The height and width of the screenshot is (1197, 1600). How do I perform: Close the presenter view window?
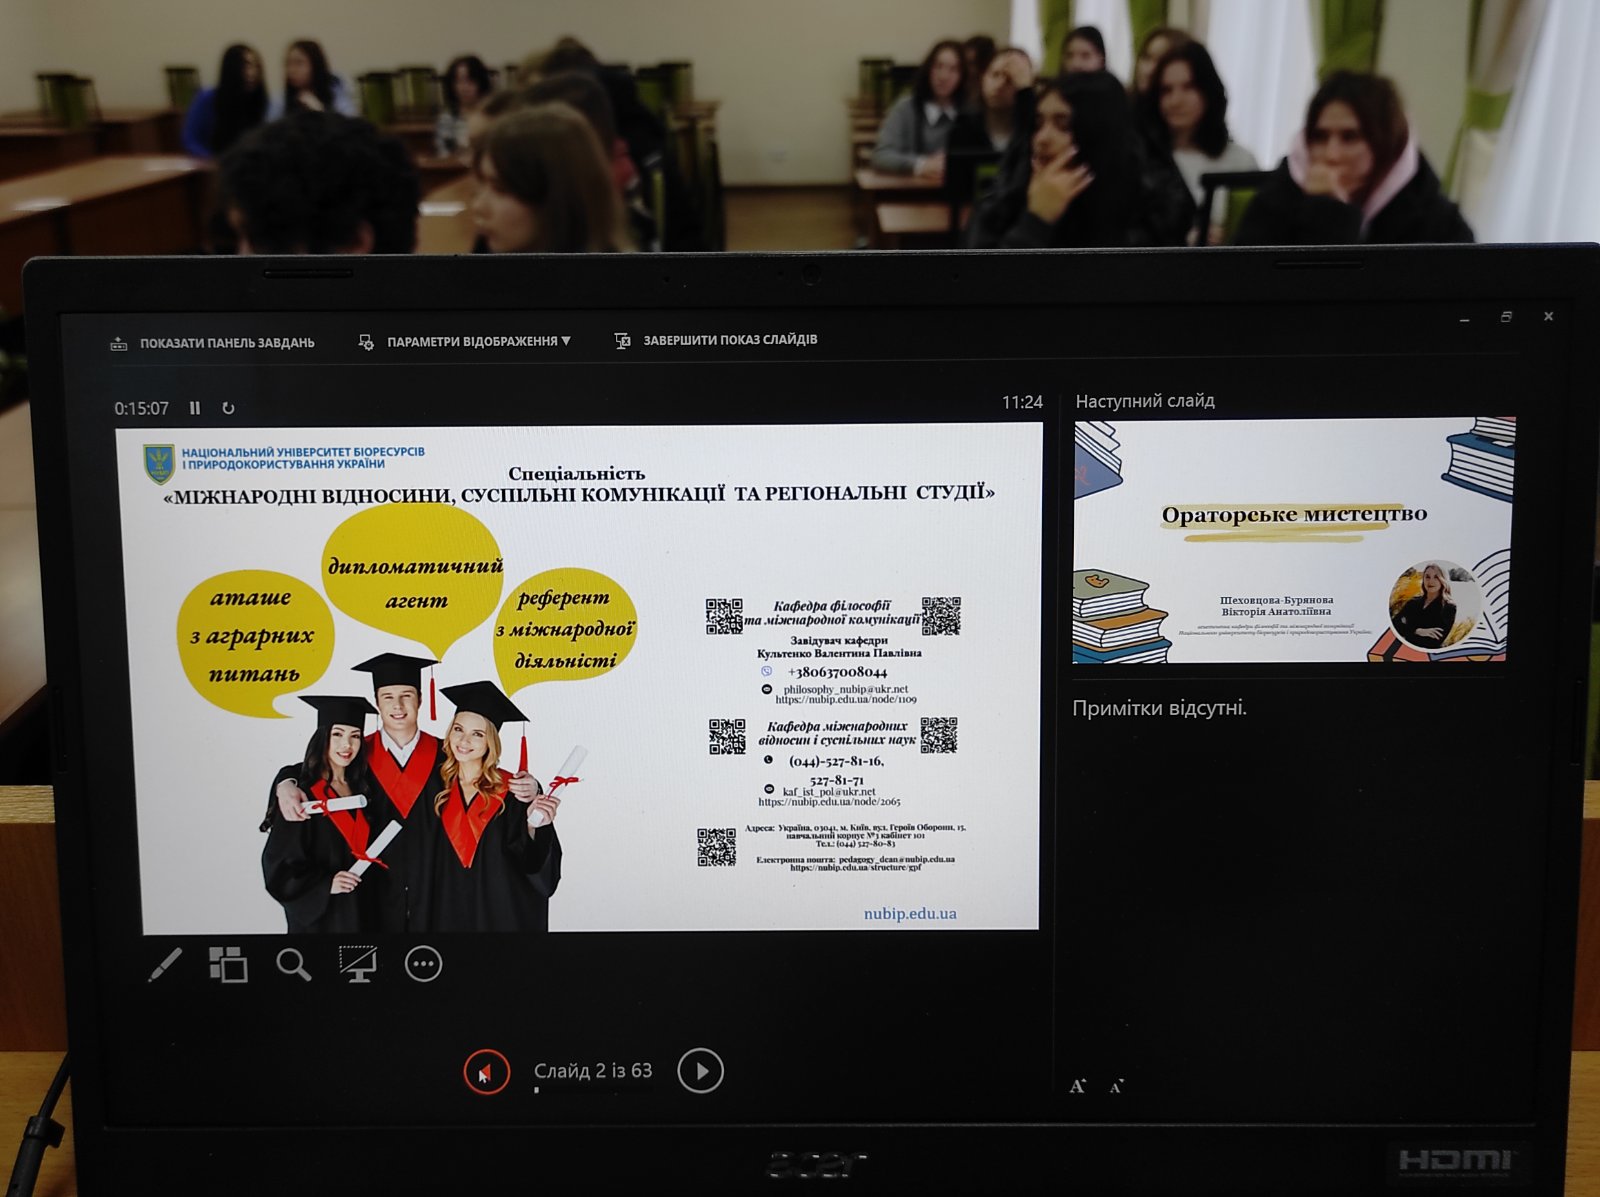[x=1548, y=316]
